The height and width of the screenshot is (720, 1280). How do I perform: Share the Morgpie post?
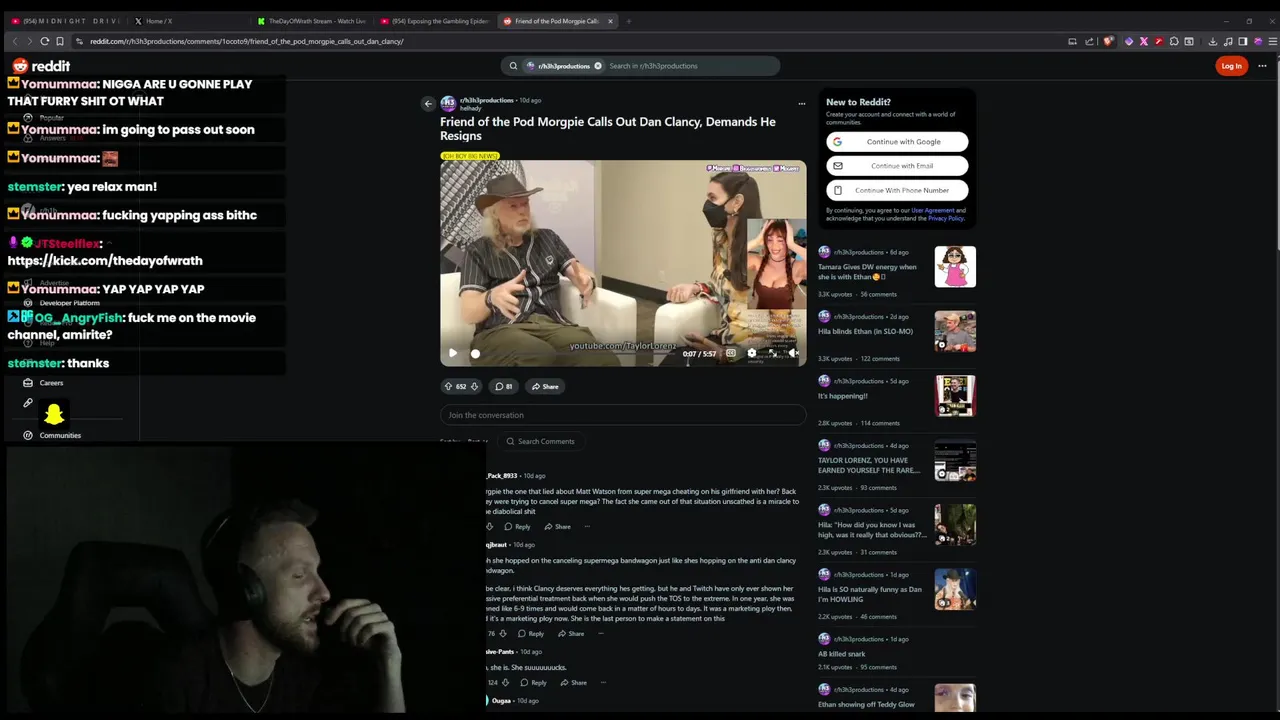(x=545, y=386)
